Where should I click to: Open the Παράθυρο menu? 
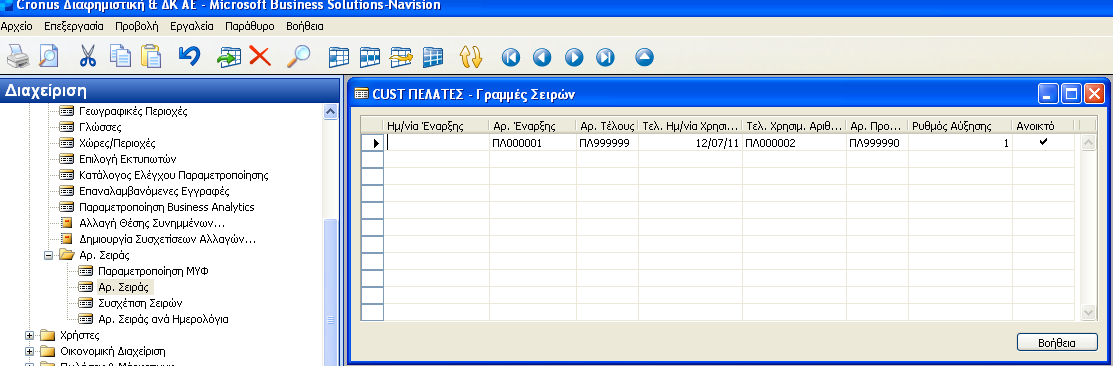(249, 26)
